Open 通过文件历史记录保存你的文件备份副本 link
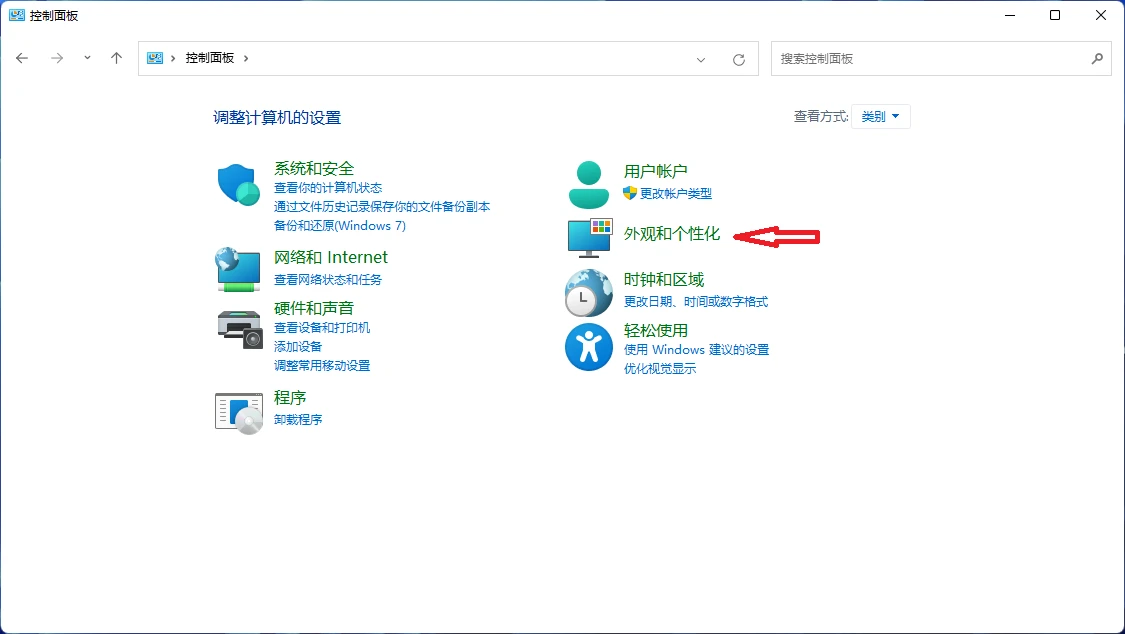 (x=382, y=207)
